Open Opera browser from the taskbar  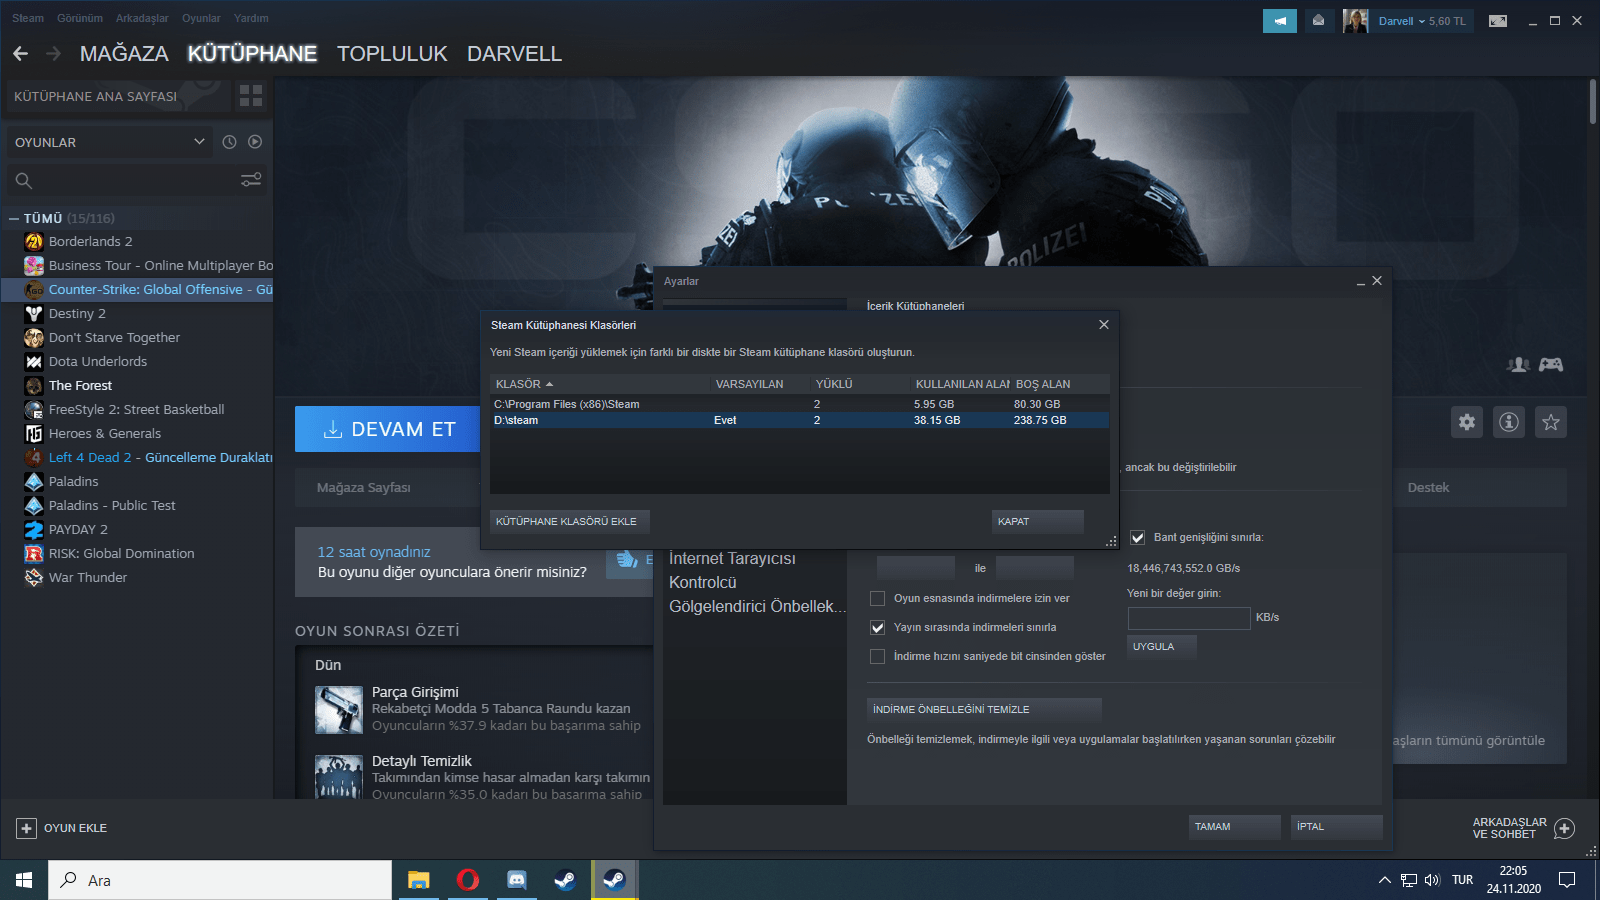(x=468, y=880)
